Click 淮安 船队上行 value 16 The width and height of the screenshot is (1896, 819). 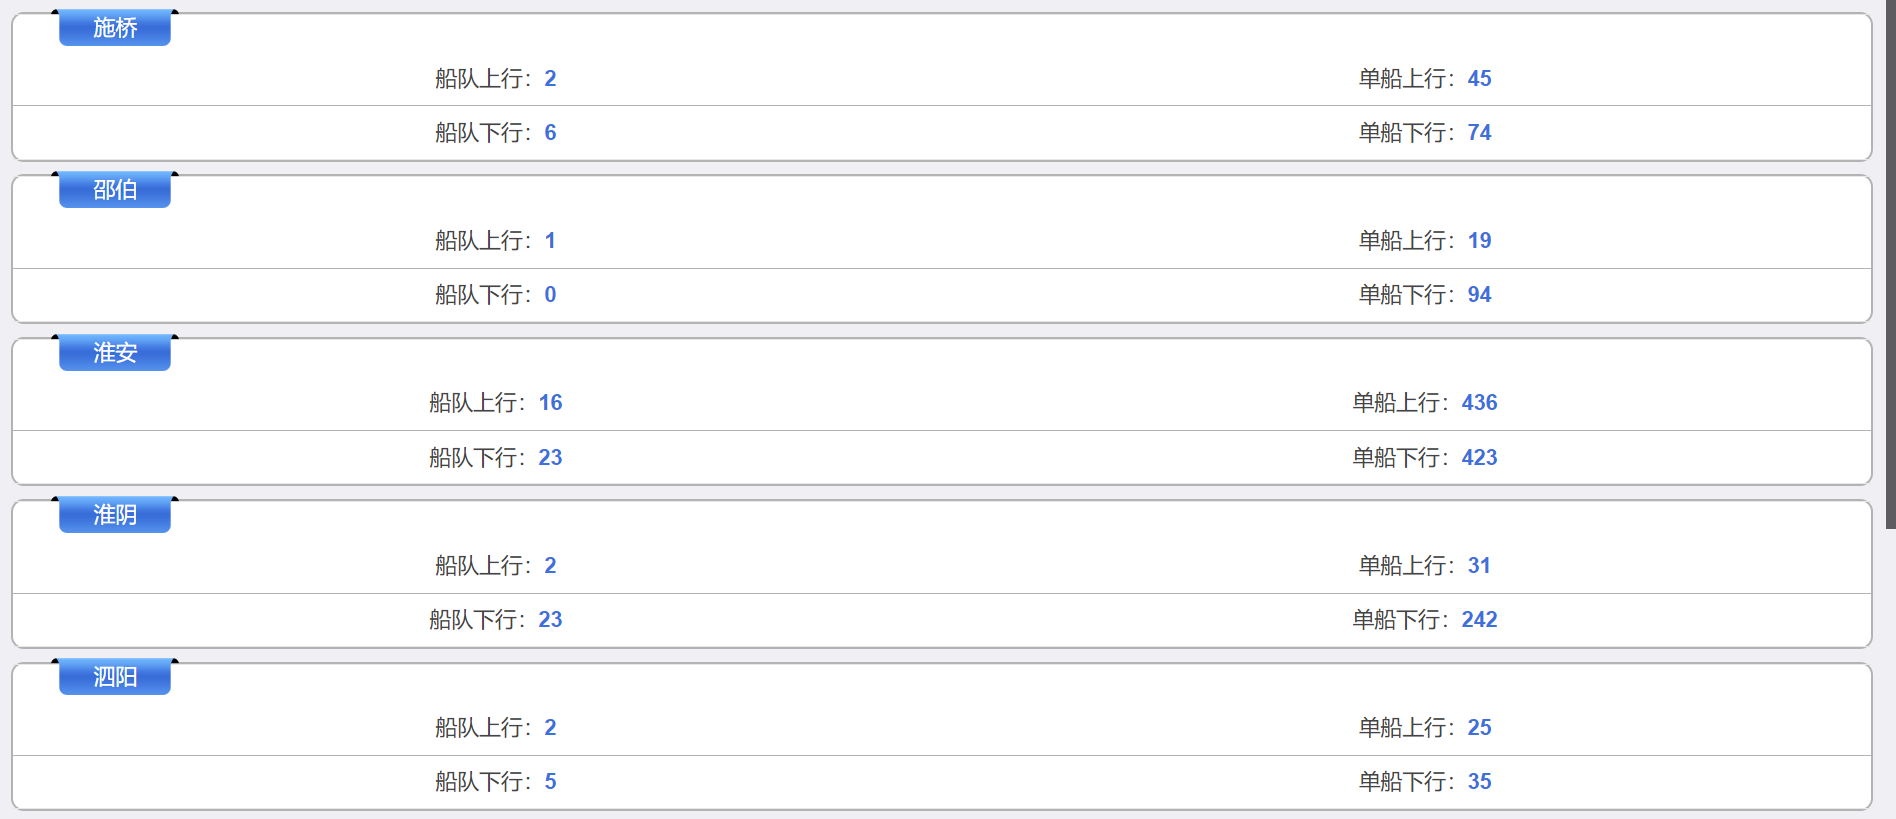click(x=550, y=403)
